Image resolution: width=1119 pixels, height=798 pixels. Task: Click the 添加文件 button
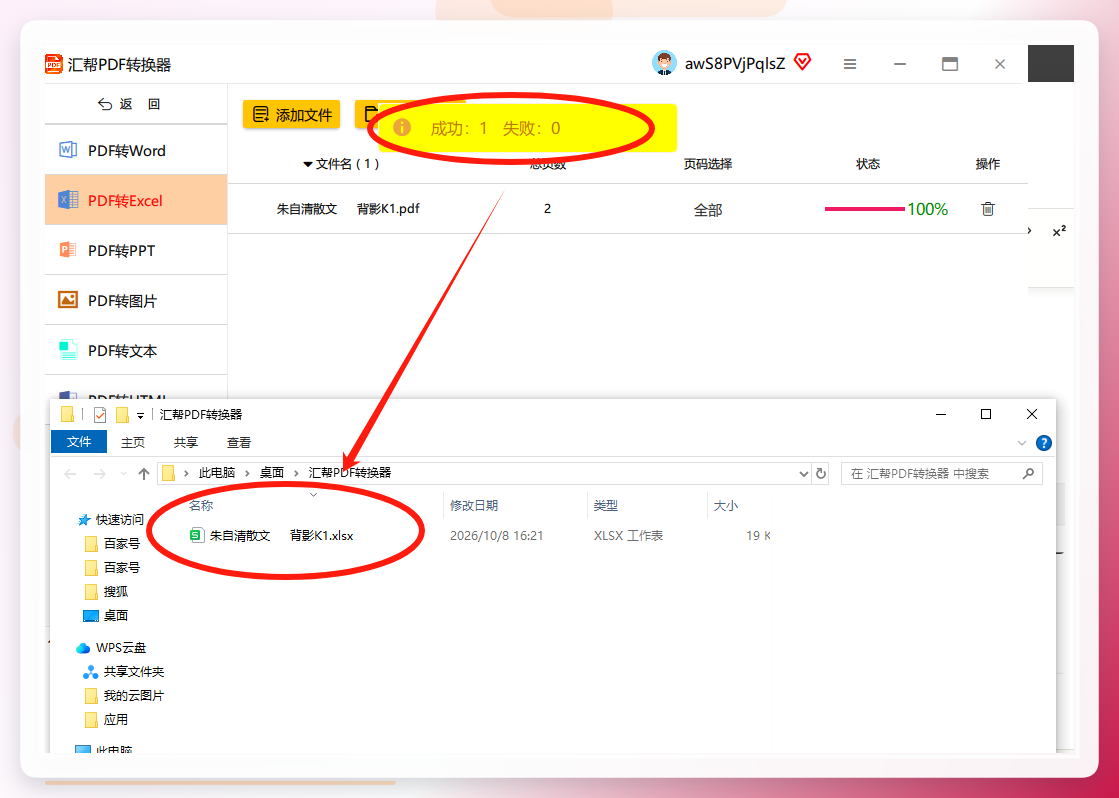[291, 114]
